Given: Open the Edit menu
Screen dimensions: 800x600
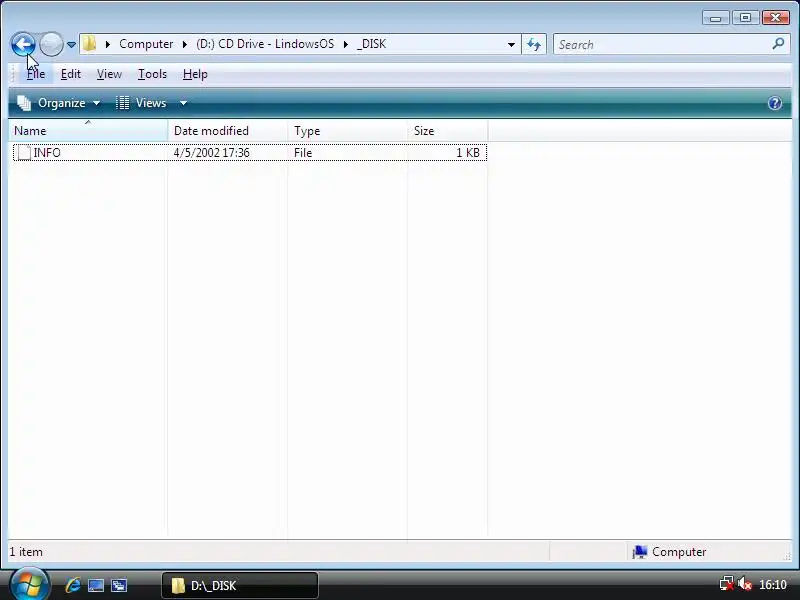Looking at the screenshot, I should coord(70,74).
